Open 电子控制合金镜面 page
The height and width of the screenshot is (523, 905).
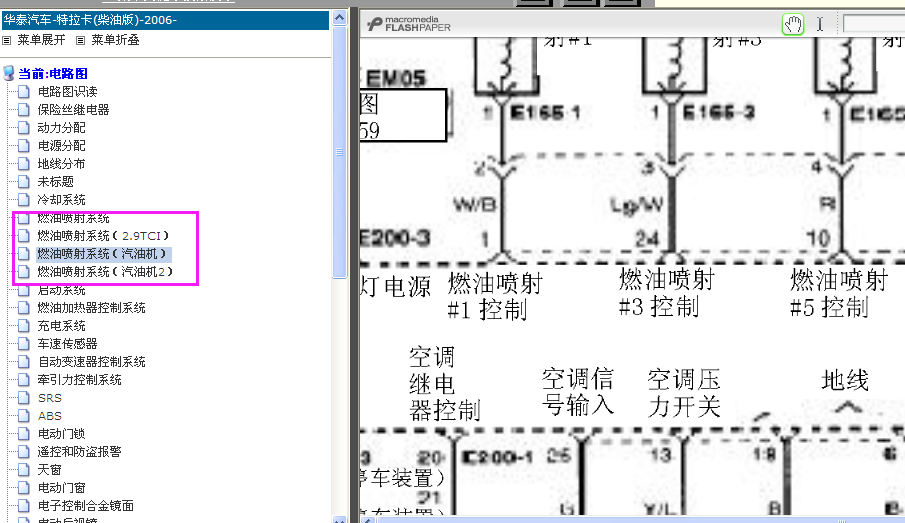pos(85,506)
